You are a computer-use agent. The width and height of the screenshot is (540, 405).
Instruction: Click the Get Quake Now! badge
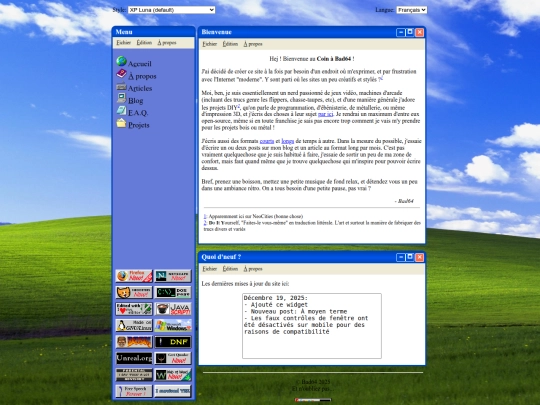(173, 359)
